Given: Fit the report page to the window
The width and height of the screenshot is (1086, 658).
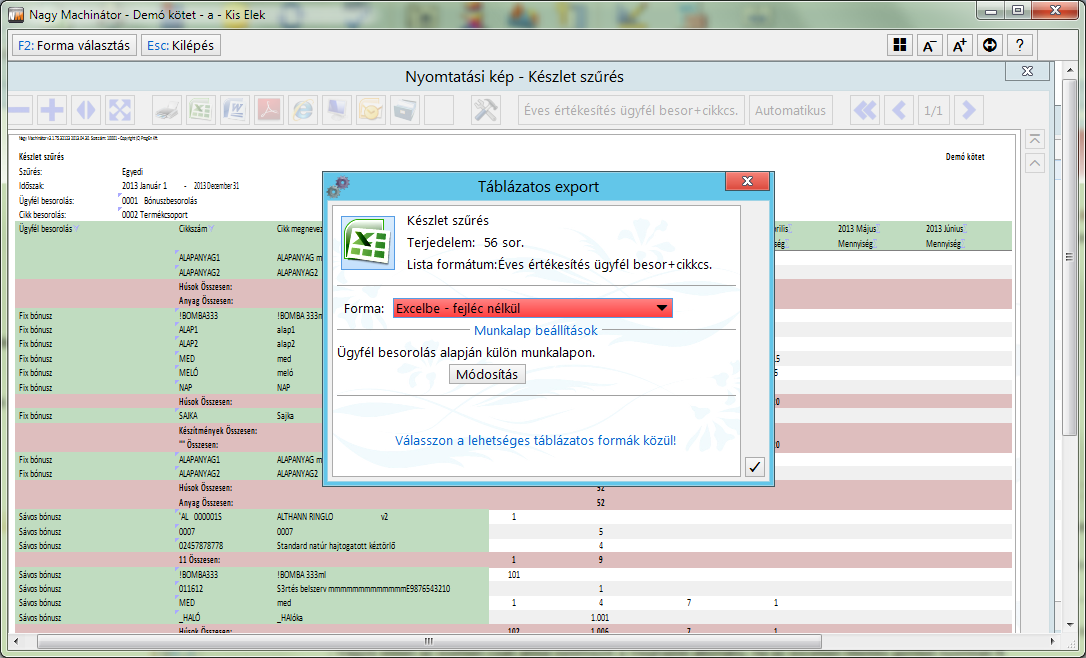Looking at the screenshot, I should [119, 110].
